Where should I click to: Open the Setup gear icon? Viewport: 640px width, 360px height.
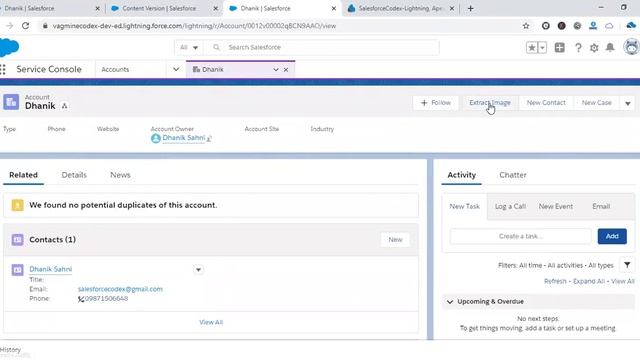point(594,48)
